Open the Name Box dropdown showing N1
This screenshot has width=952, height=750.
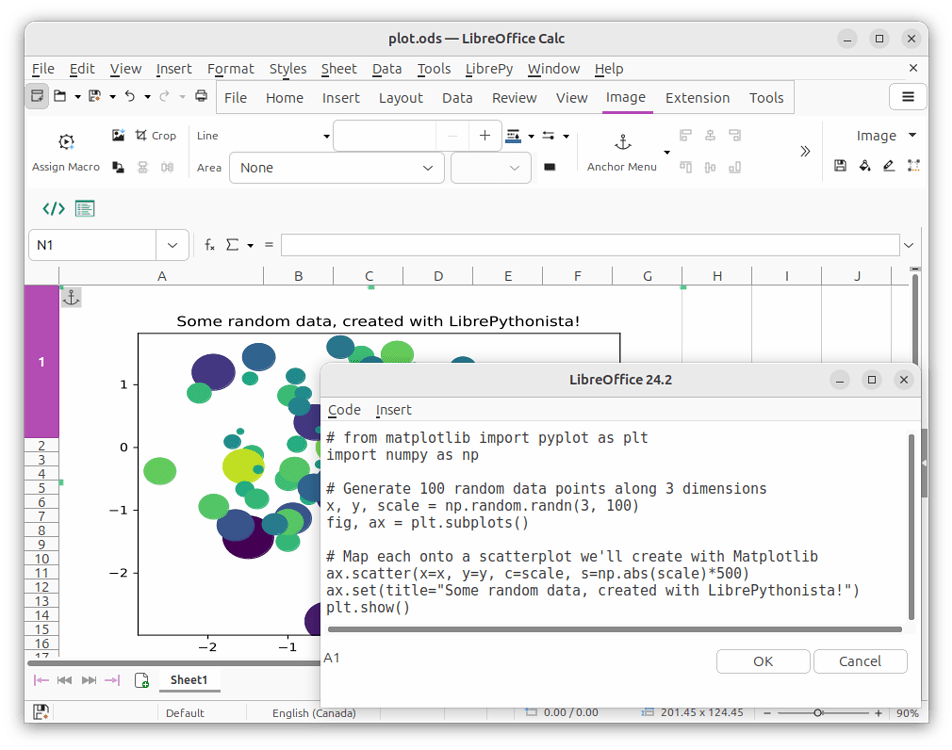coord(171,245)
